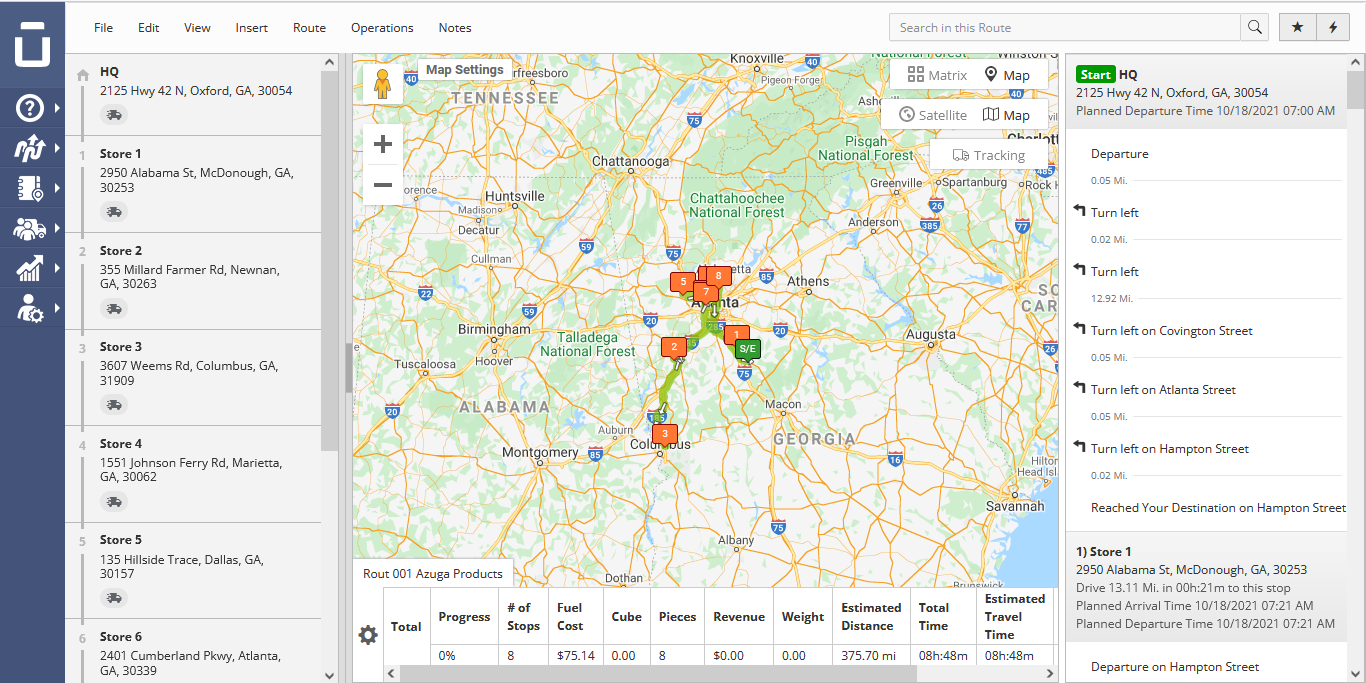Open the Route4Me logo home icon
The height and width of the screenshot is (683, 1366).
(x=32, y=45)
